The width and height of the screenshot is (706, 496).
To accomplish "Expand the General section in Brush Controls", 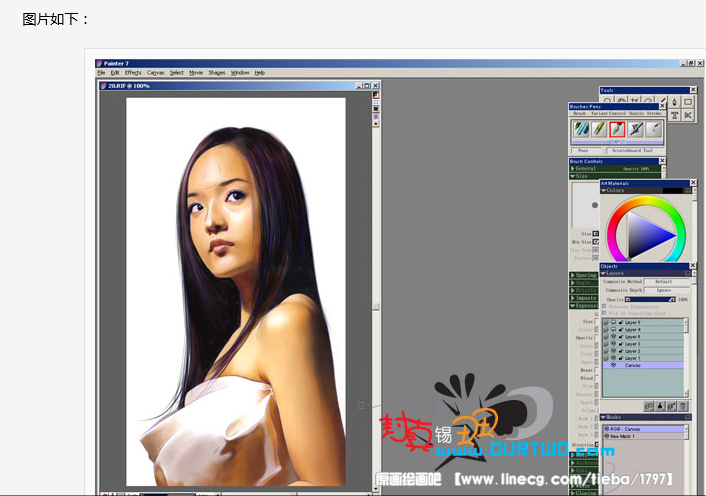I will click(x=573, y=168).
